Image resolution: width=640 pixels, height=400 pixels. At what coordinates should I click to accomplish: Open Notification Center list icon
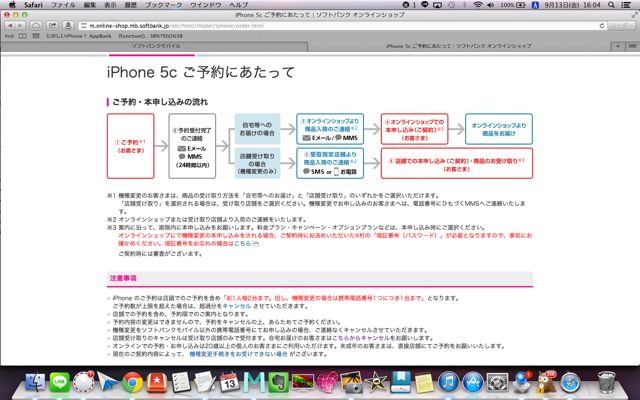pos(626,5)
